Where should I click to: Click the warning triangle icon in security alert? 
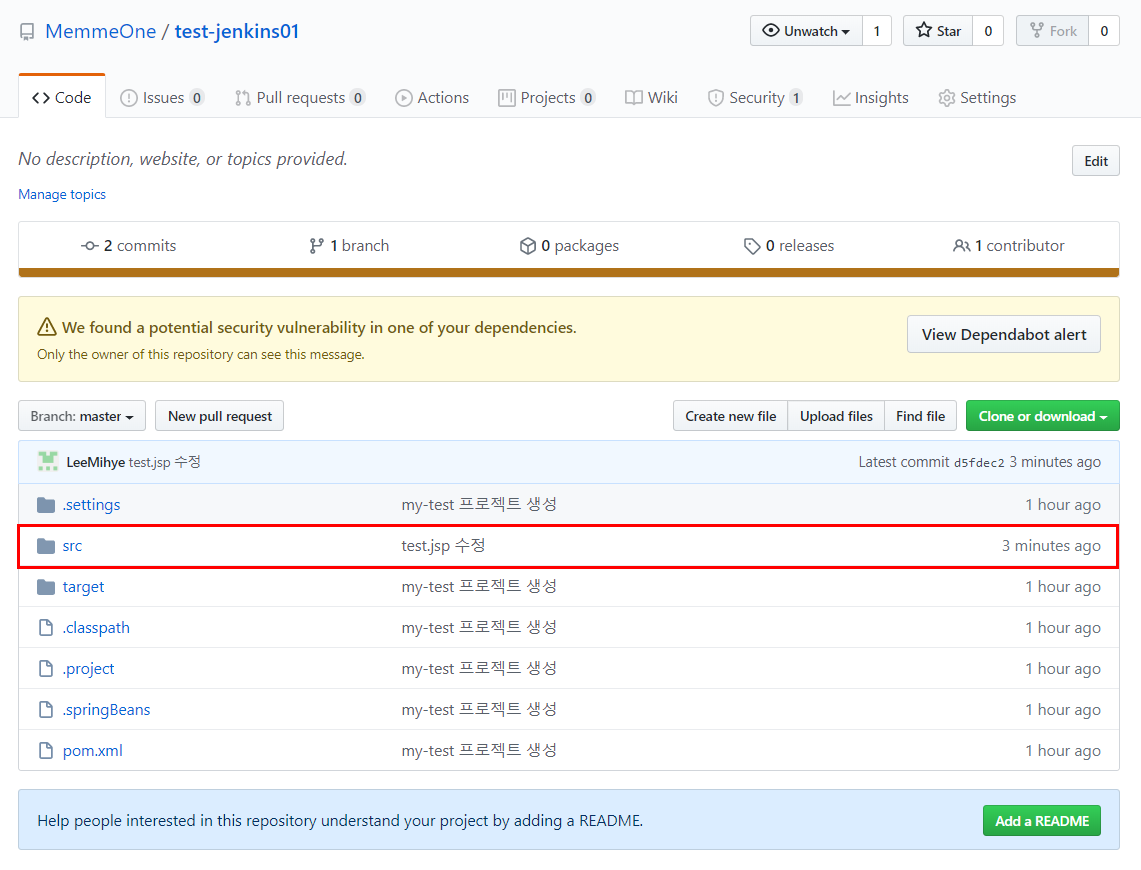pos(47,327)
